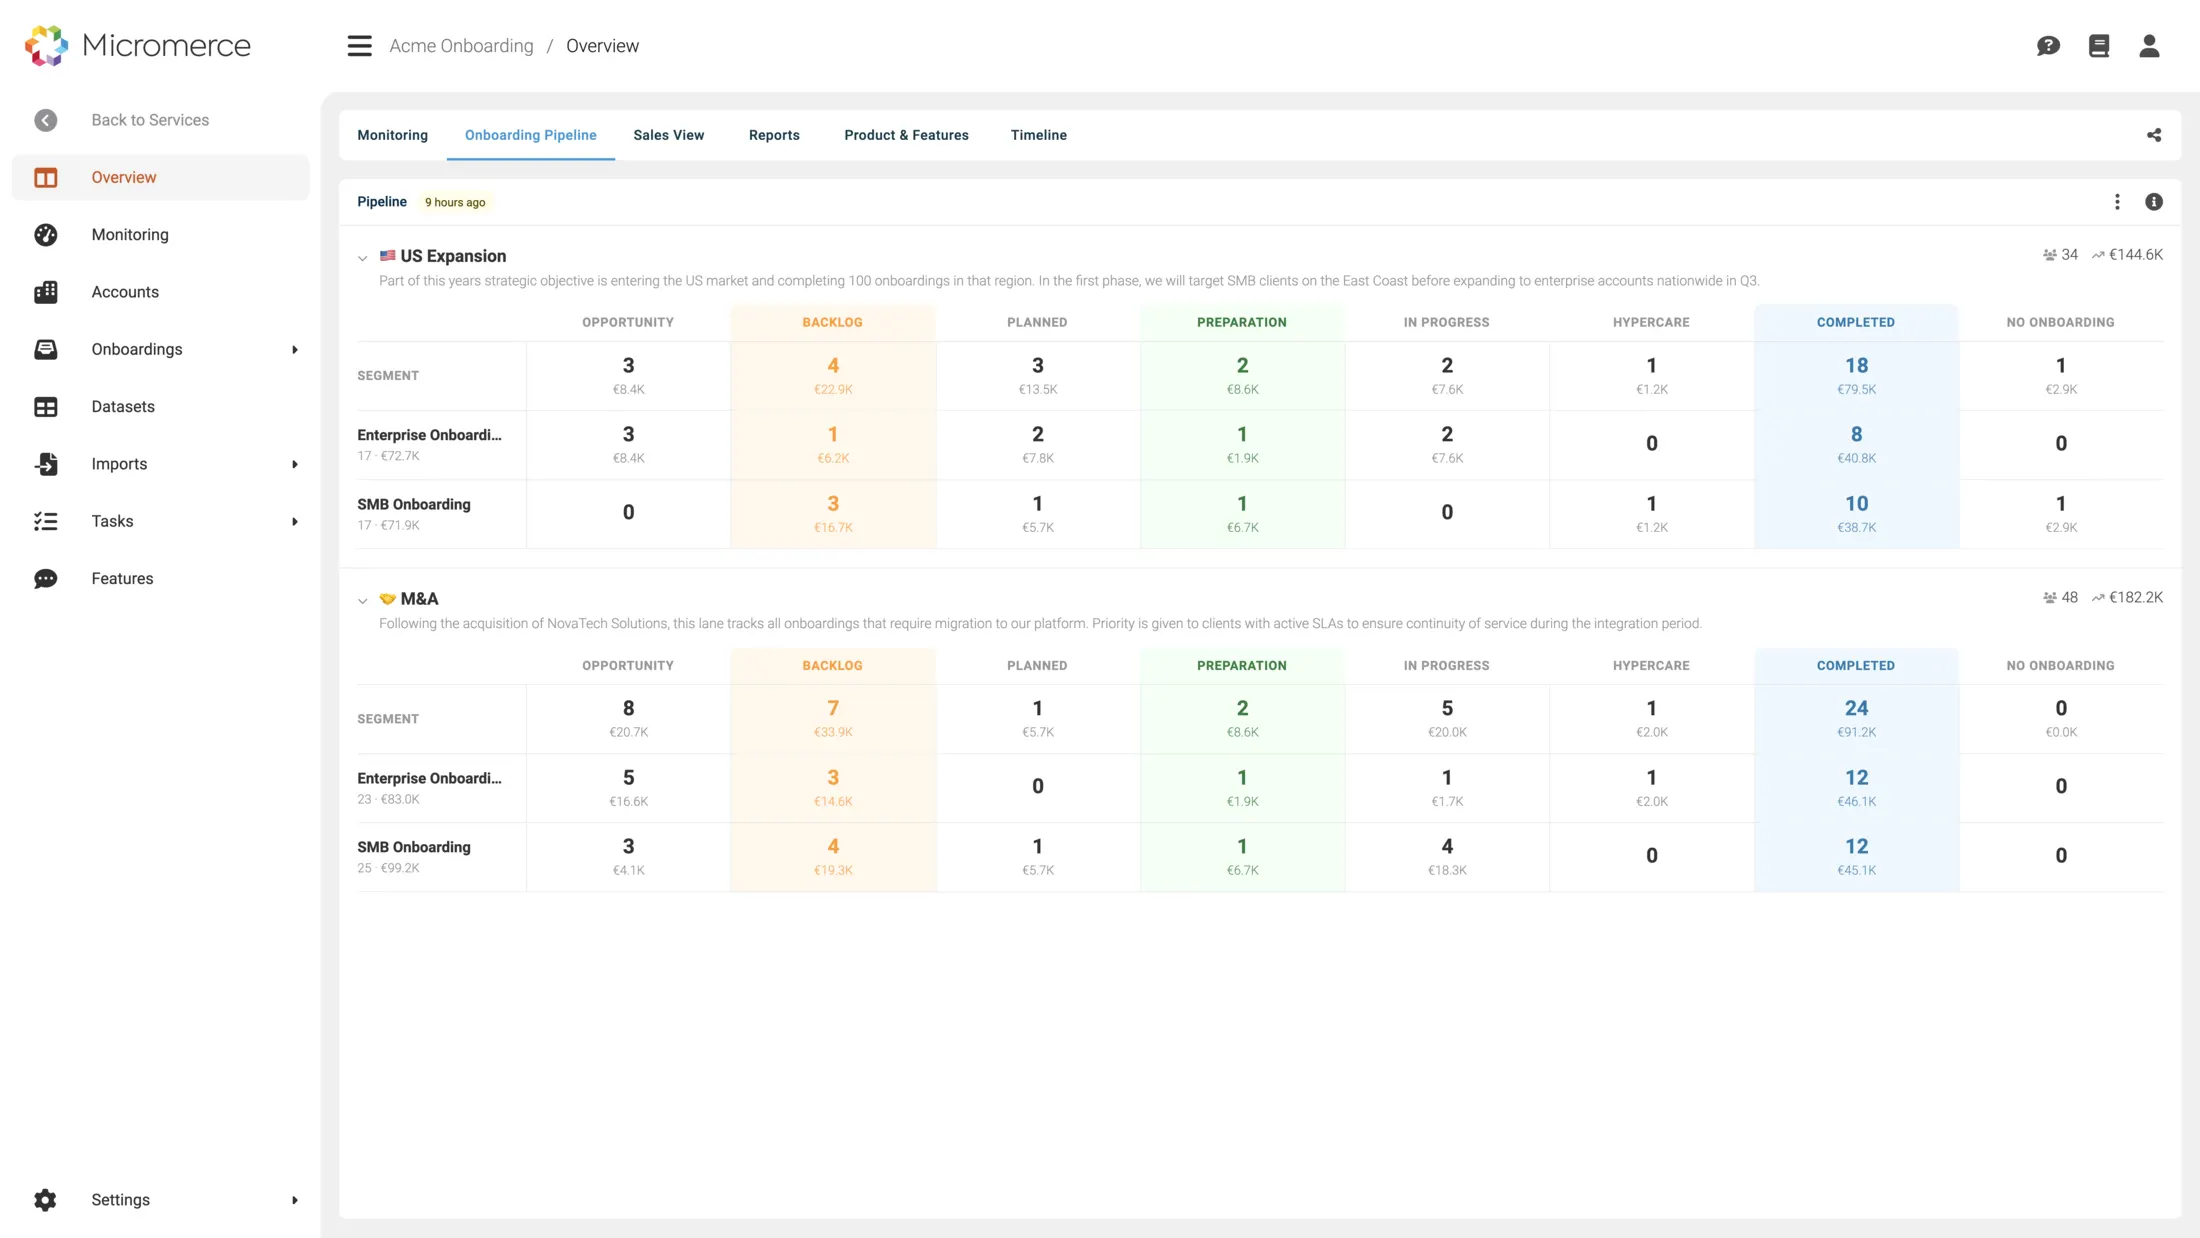Open Datasets in the sidebar
The image size is (2200, 1238).
click(x=123, y=407)
